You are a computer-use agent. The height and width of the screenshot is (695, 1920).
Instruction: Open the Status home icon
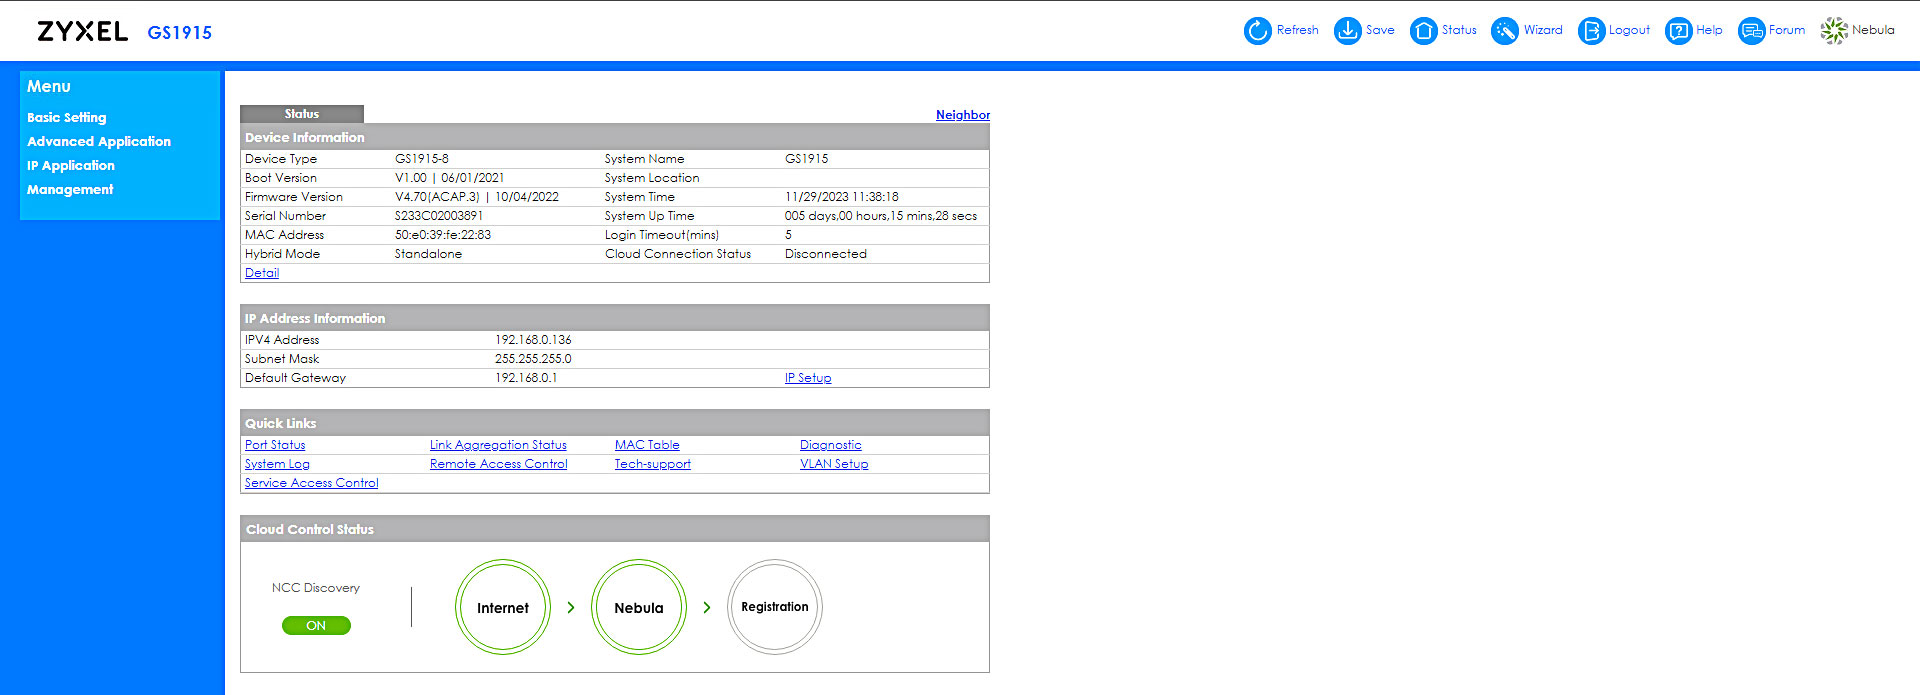tap(1424, 31)
